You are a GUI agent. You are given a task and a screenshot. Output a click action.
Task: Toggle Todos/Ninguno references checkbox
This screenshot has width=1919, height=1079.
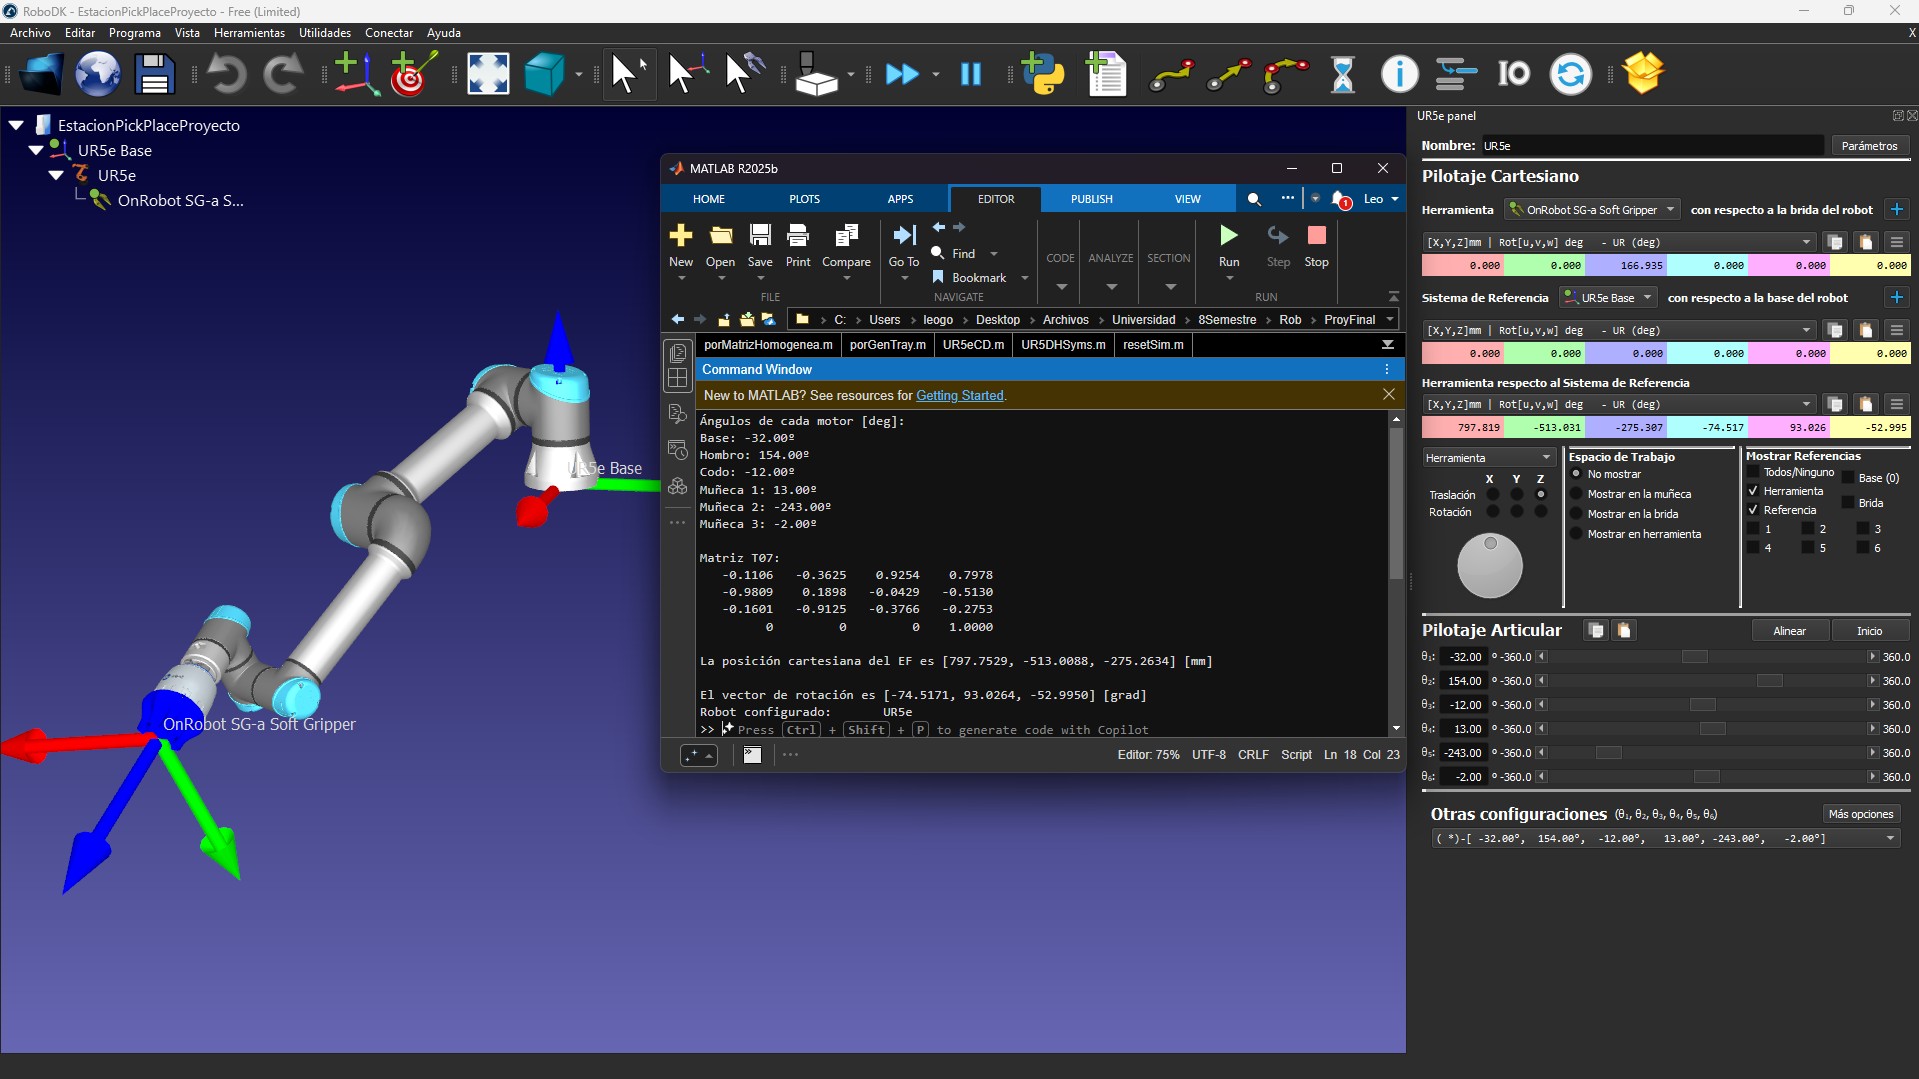(1752, 472)
